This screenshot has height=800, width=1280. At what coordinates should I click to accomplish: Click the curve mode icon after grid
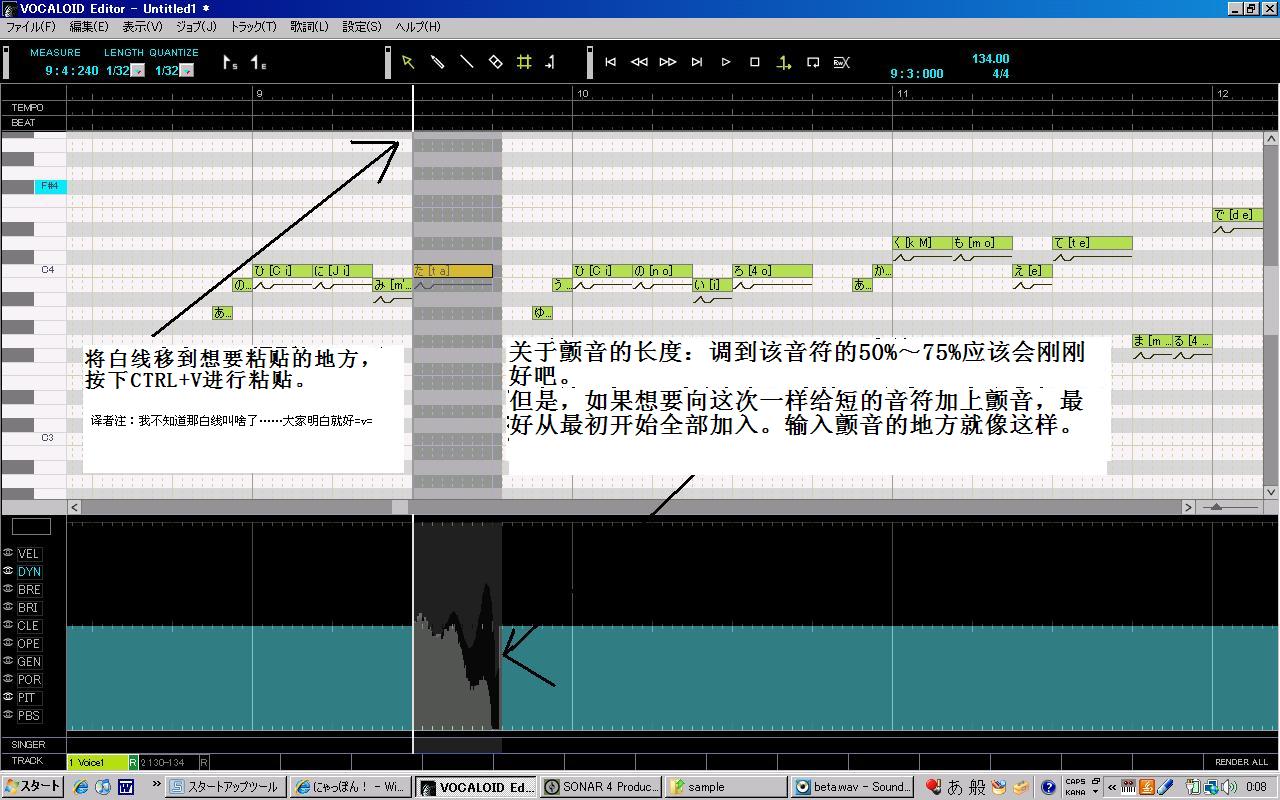[550, 62]
